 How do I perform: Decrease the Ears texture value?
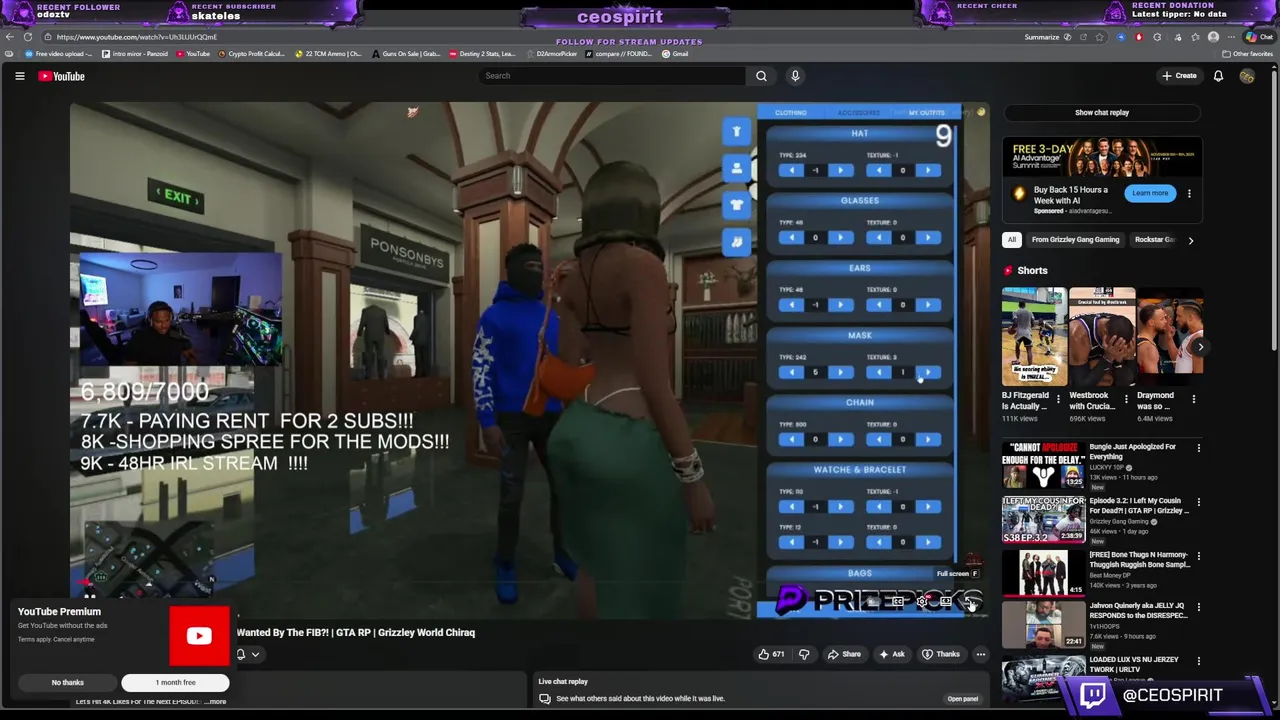tap(879, 304)
